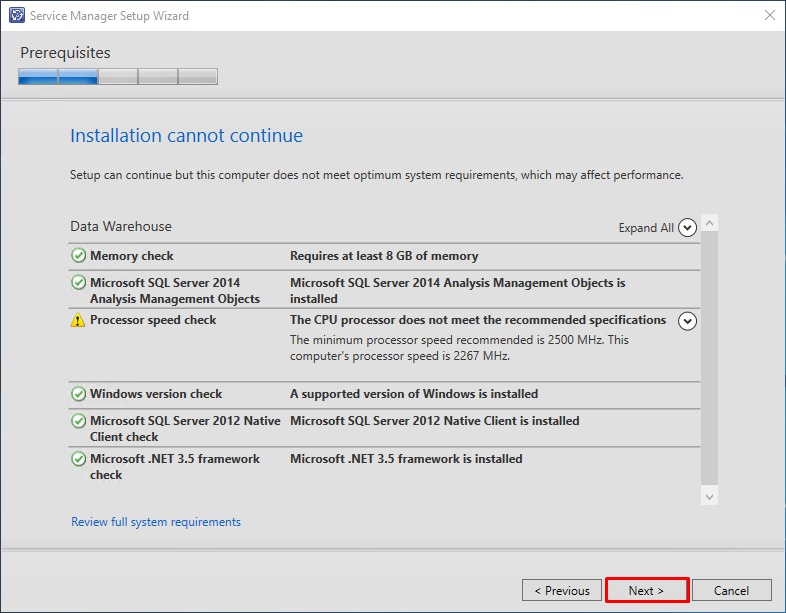The width and height of the screenshot is (786, 613).
Task: Click 'Microsoft .NET 3.5 framework is installed' text
Action: 406,459
